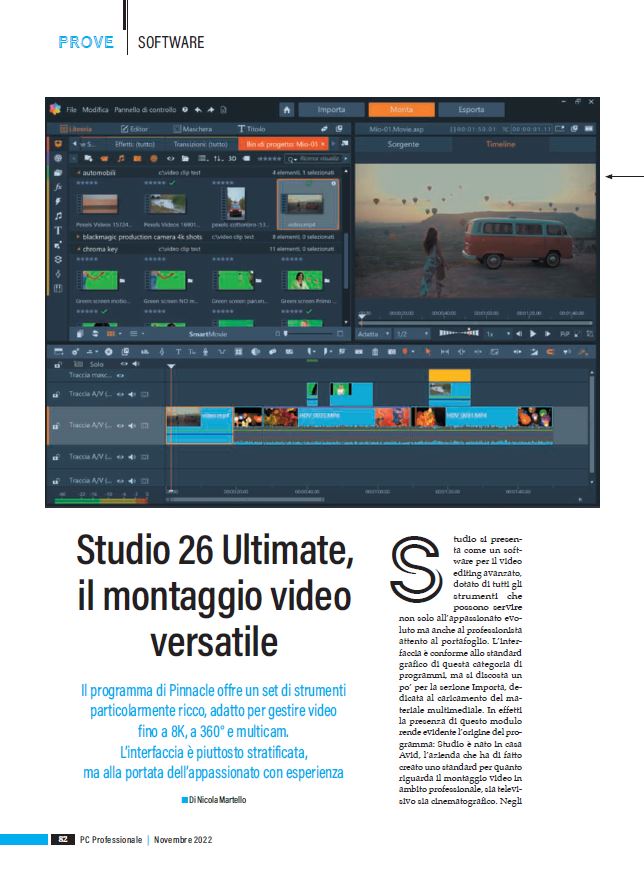Click the Redo arrow in menu bar

coord(210,110)
